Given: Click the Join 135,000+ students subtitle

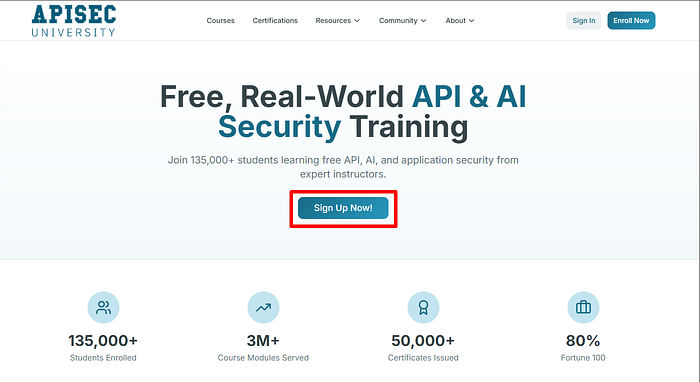Looking at the screenshot, I should pyautogui.click(x=343, y=167).
